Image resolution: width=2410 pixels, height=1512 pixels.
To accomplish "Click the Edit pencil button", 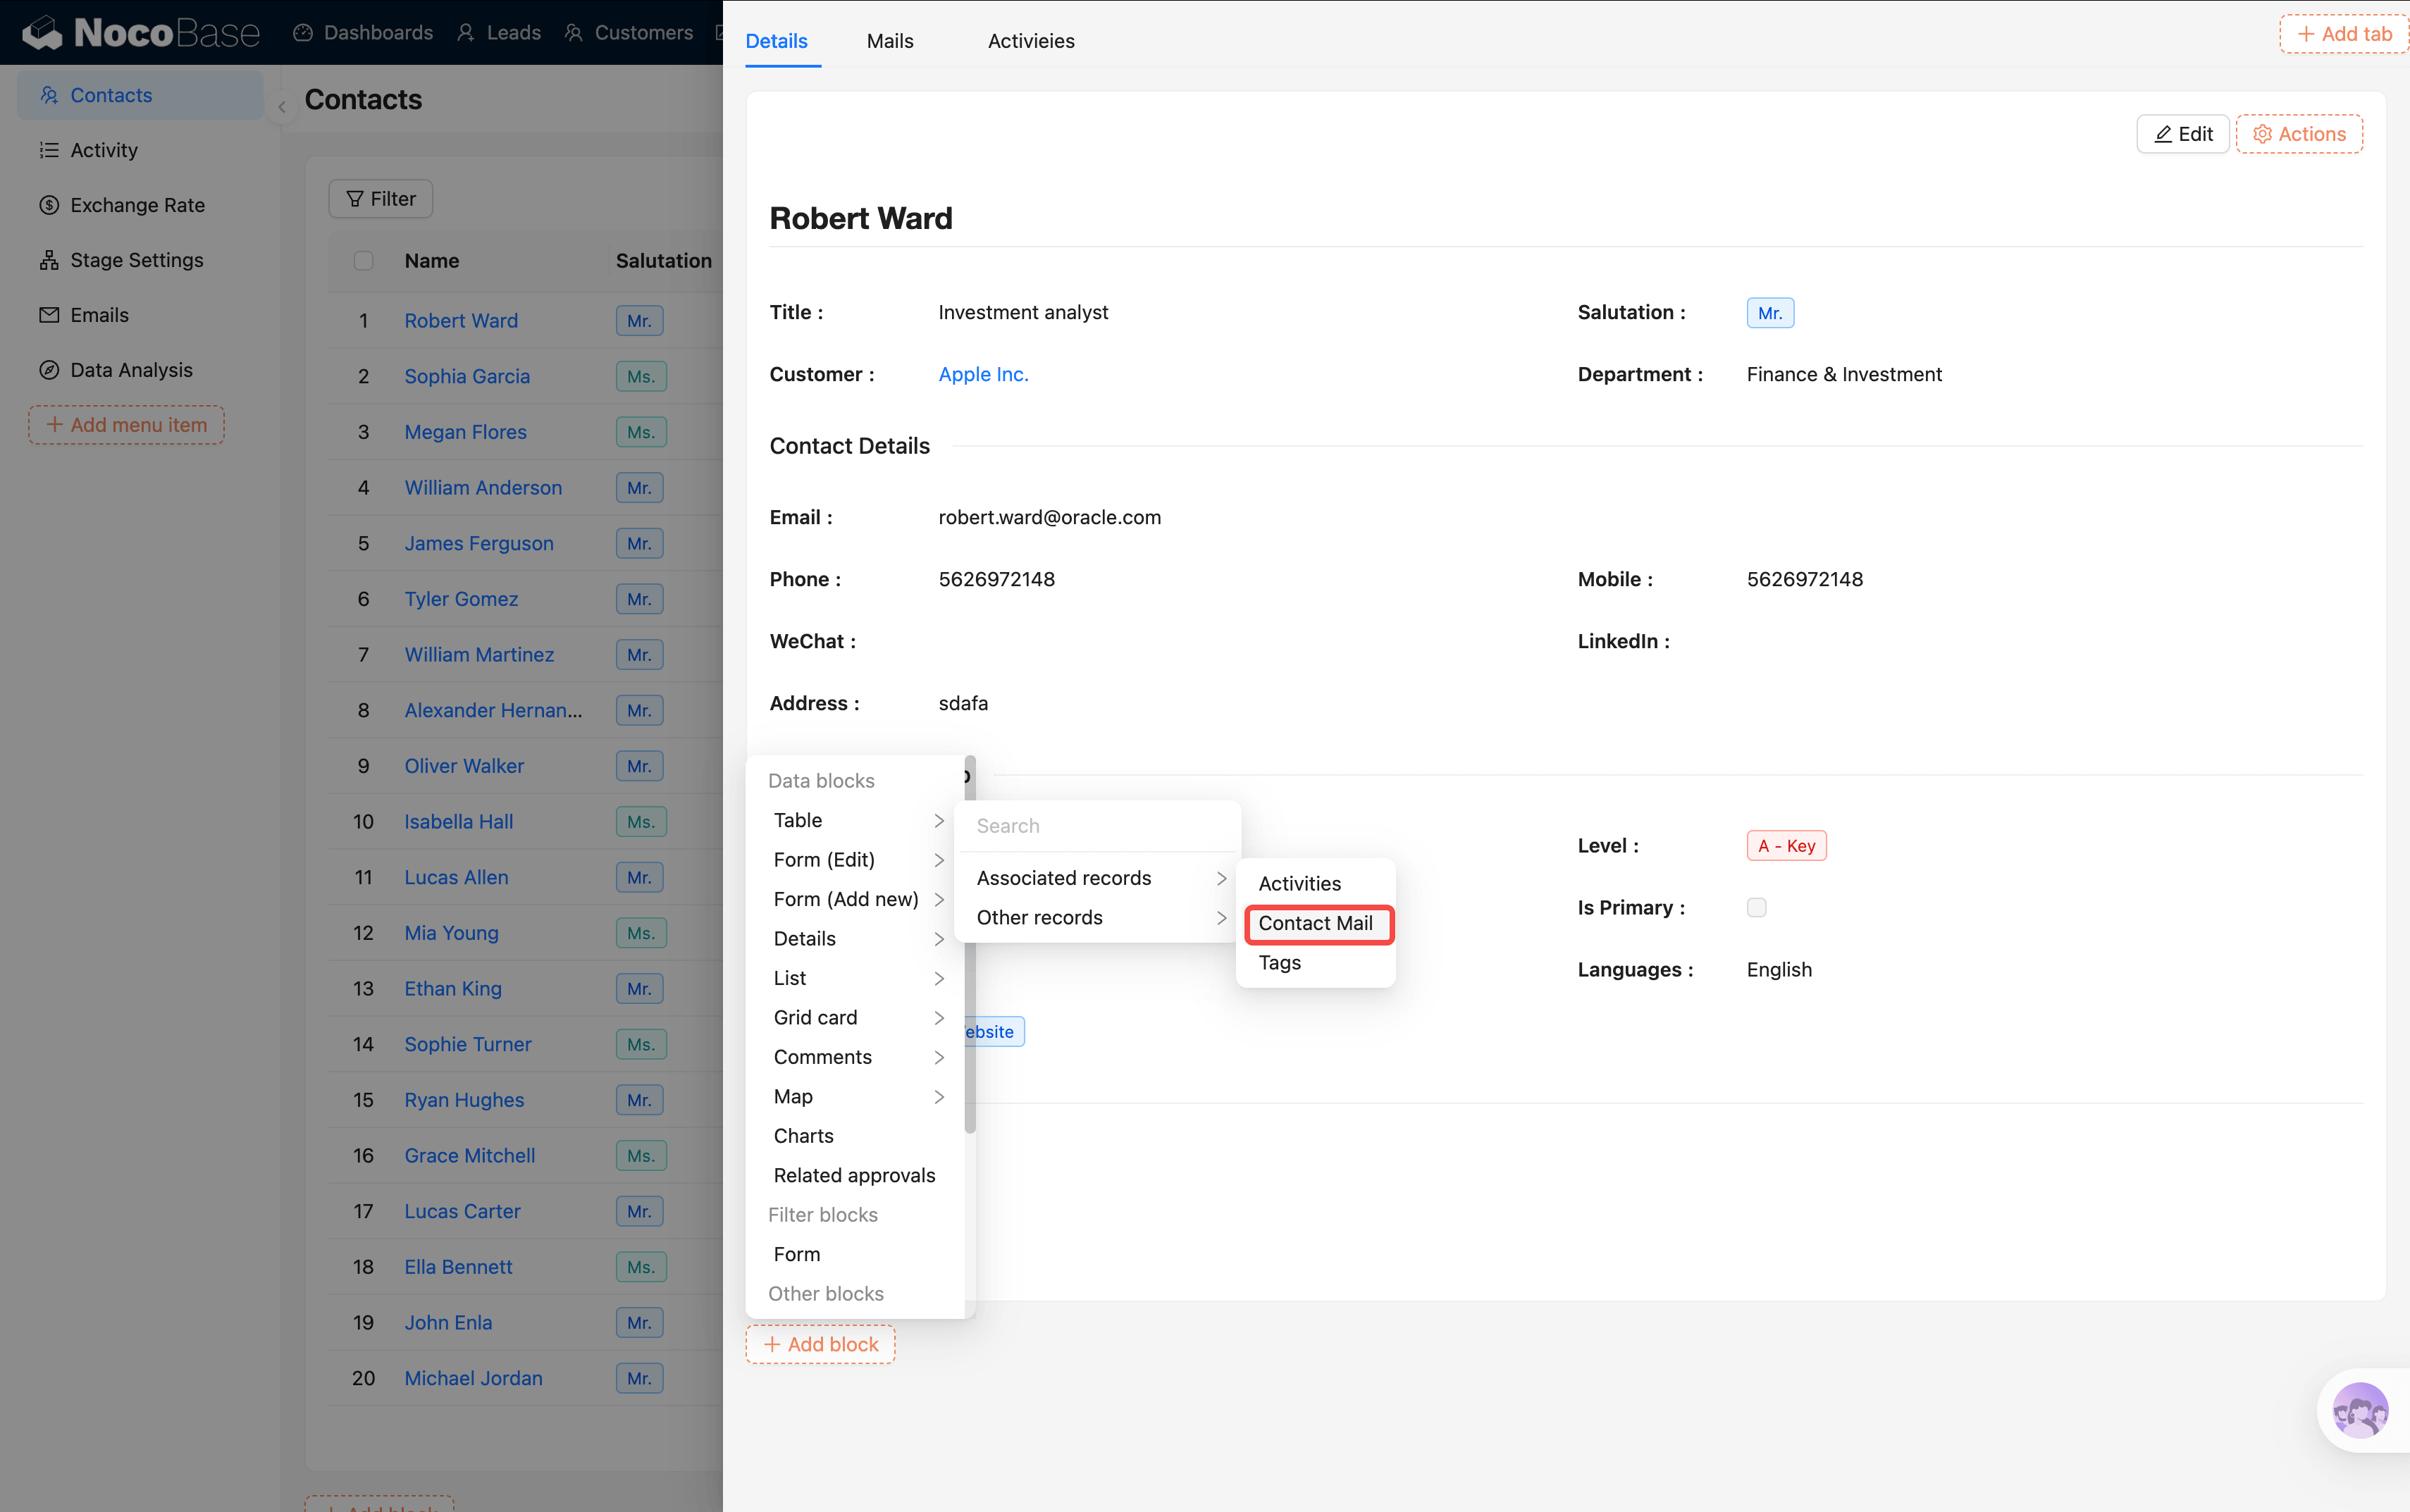I will coord(2182,134).
